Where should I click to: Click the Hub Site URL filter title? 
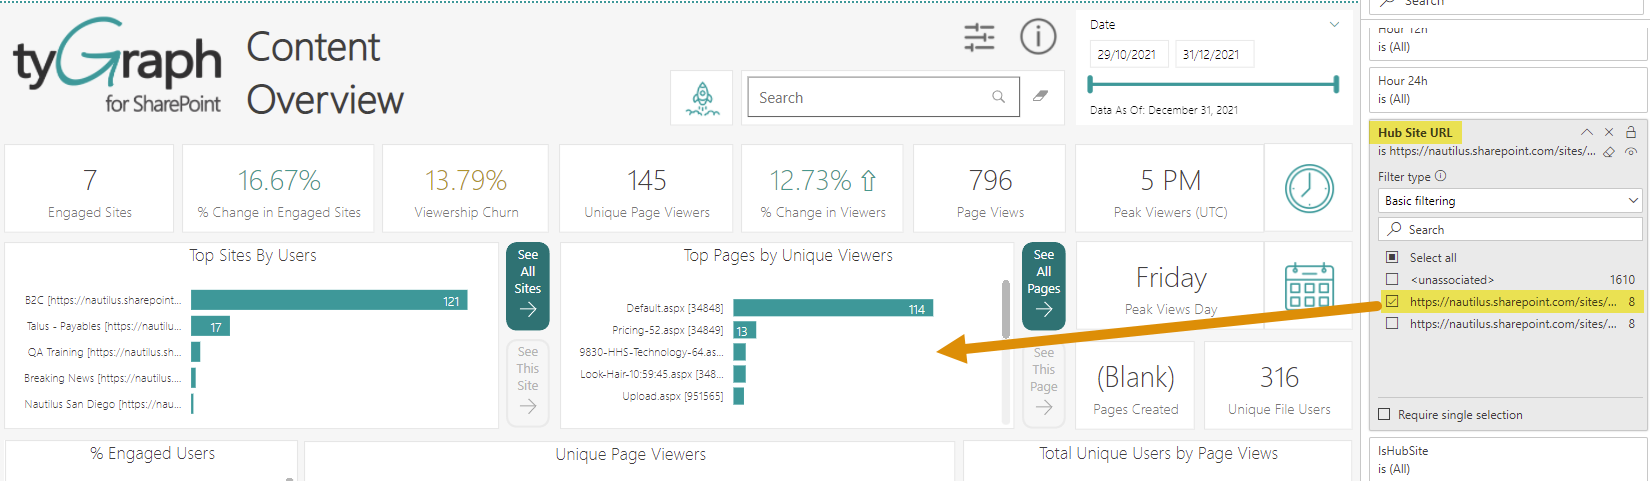coord(1415,132)
